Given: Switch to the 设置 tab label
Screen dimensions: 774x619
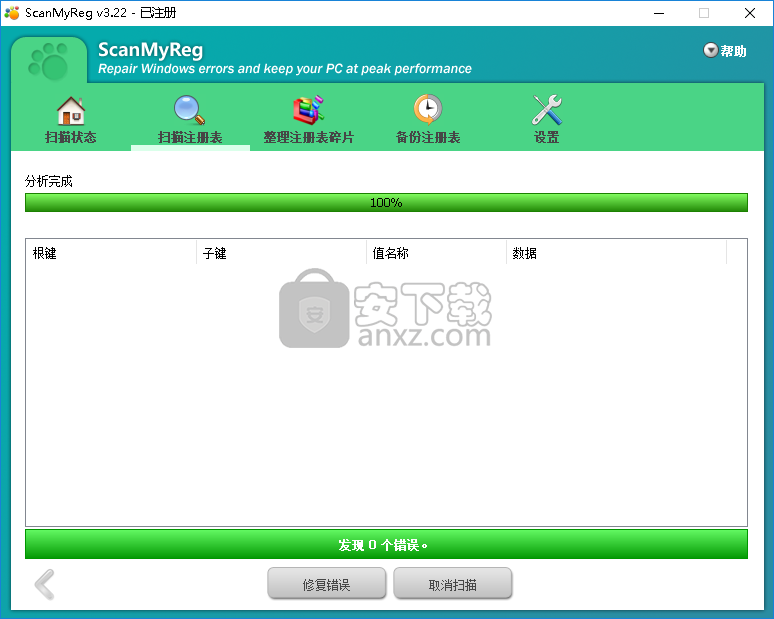Looking at the screenshot, I should [x=546, y=137].
